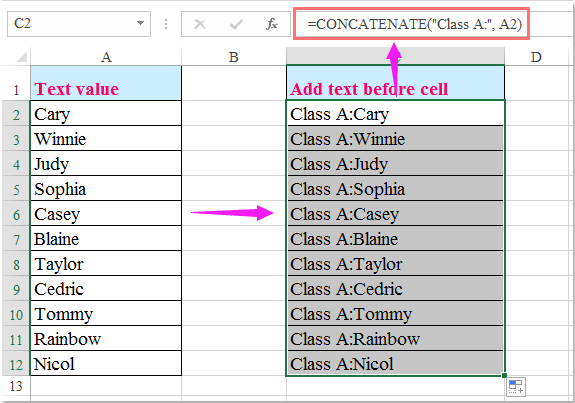This screenshot has height=403, width=575.
Task: Open the Insert Function fx icon
Action: coord(272,24)
